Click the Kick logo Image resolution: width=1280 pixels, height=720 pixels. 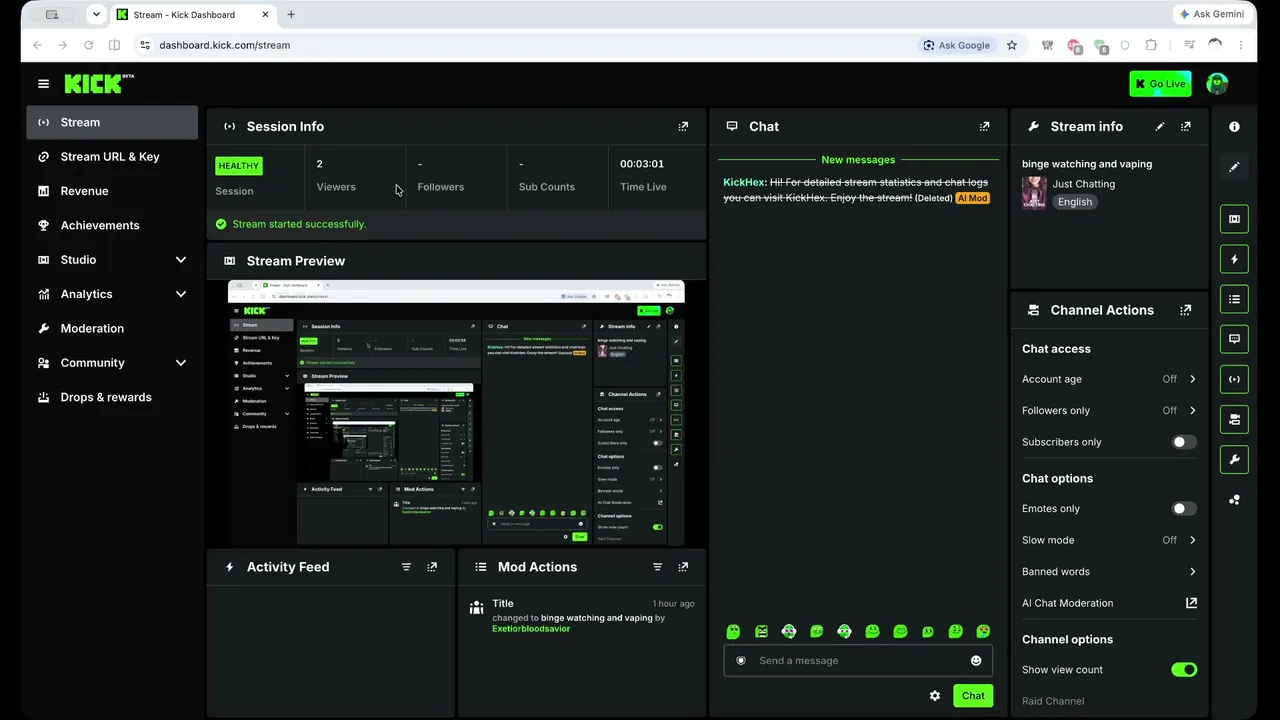(x=99, y=84)
